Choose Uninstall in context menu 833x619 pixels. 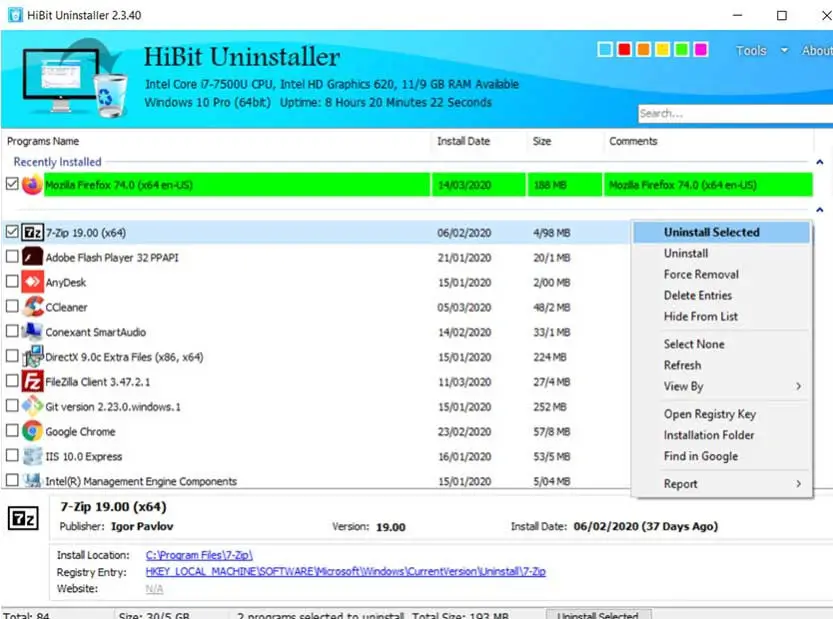click(721, 253)
